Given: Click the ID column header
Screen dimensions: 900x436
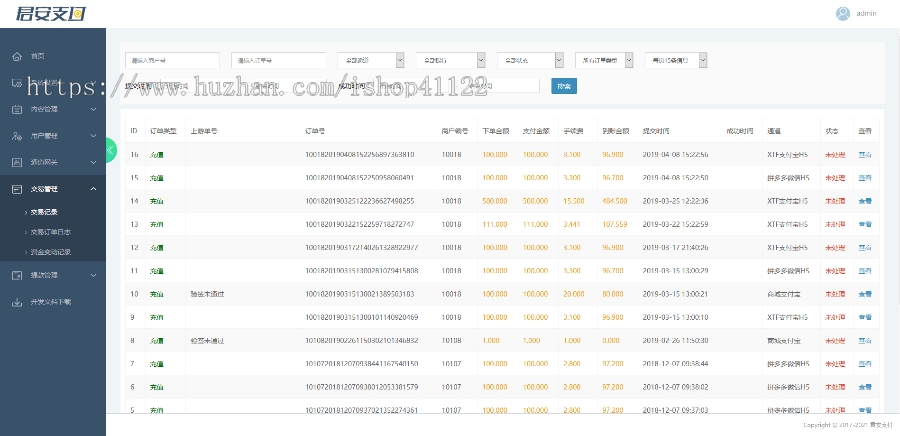Looking at the screenshot, I should 134,131.
